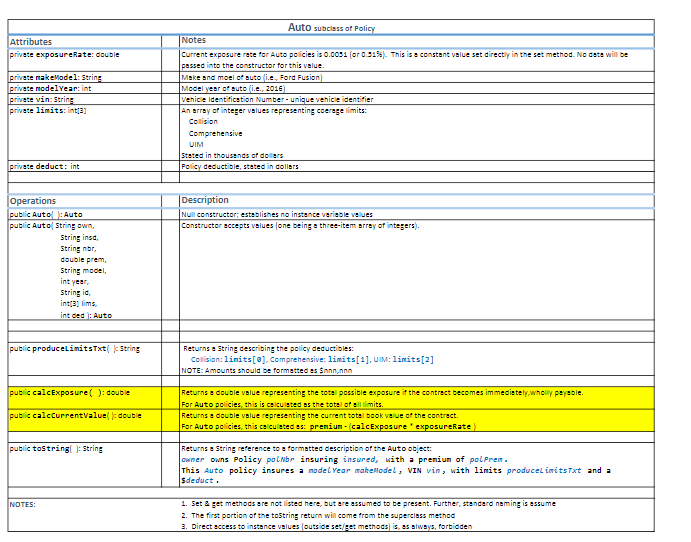Click 'public Auto( ): Auto' operation

pos(46,214)
